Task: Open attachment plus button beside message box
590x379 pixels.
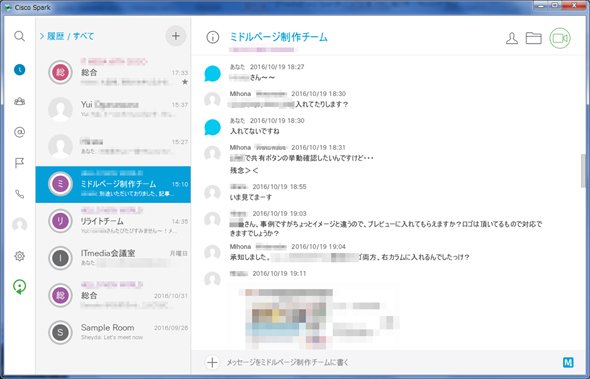Action: click(x=212, y=362)
